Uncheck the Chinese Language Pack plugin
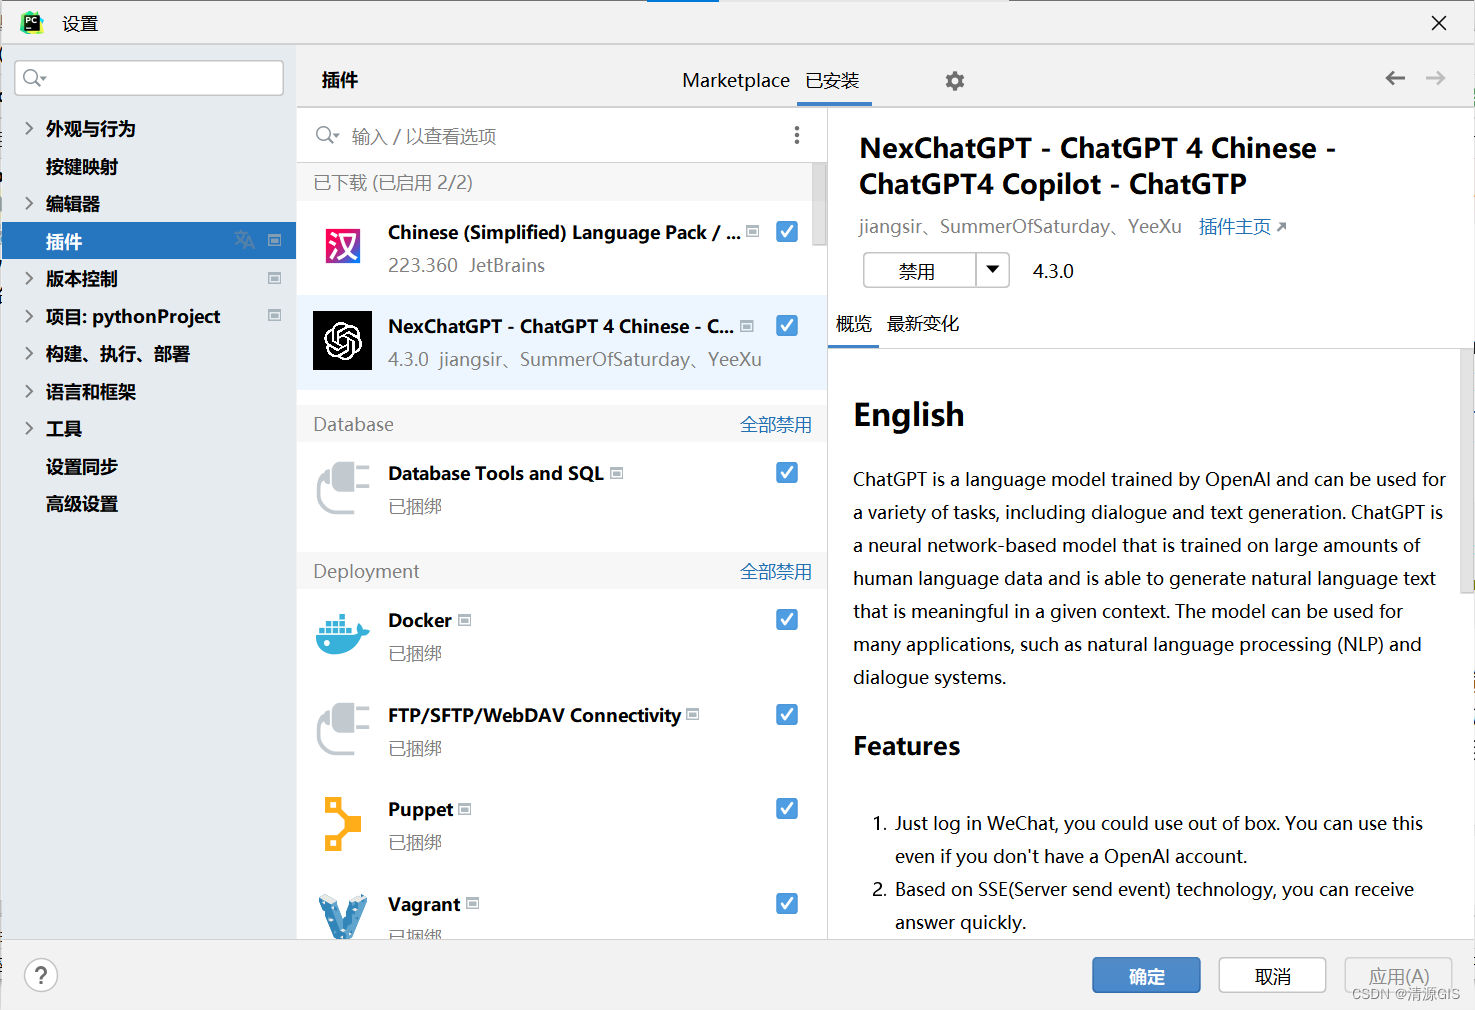 coord(787,231)
